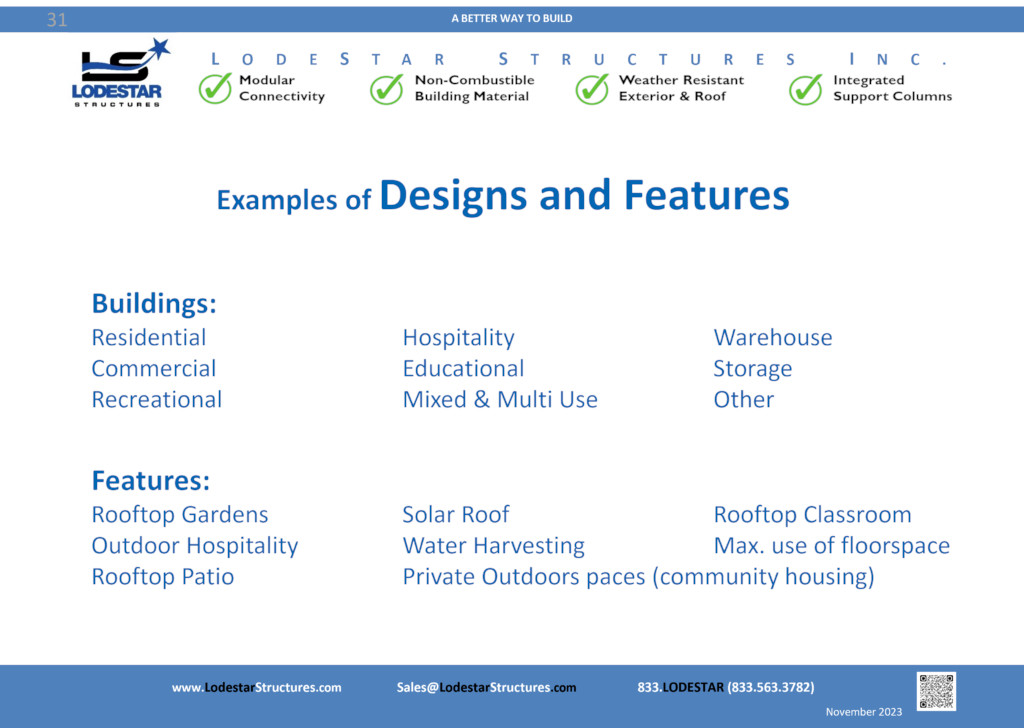This screenshot has height=728, width=1024.
Task: Select the 'Solar Roof' text
Action: coord(456,514)
